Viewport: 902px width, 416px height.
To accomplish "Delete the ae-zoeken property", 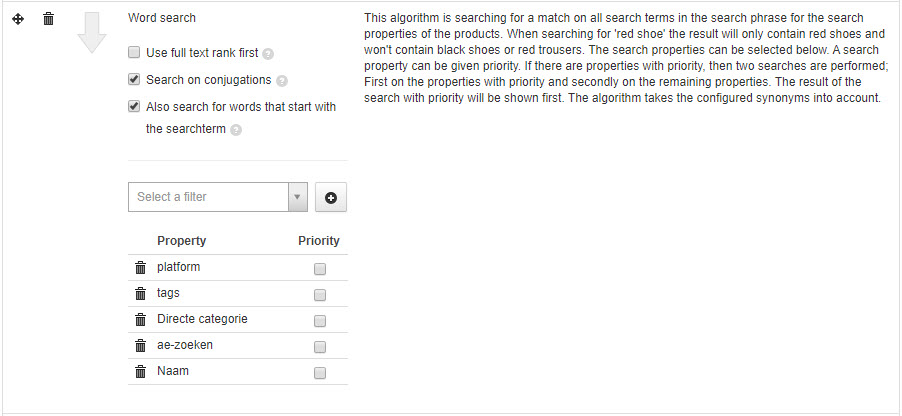I will (x=140, y=345).
